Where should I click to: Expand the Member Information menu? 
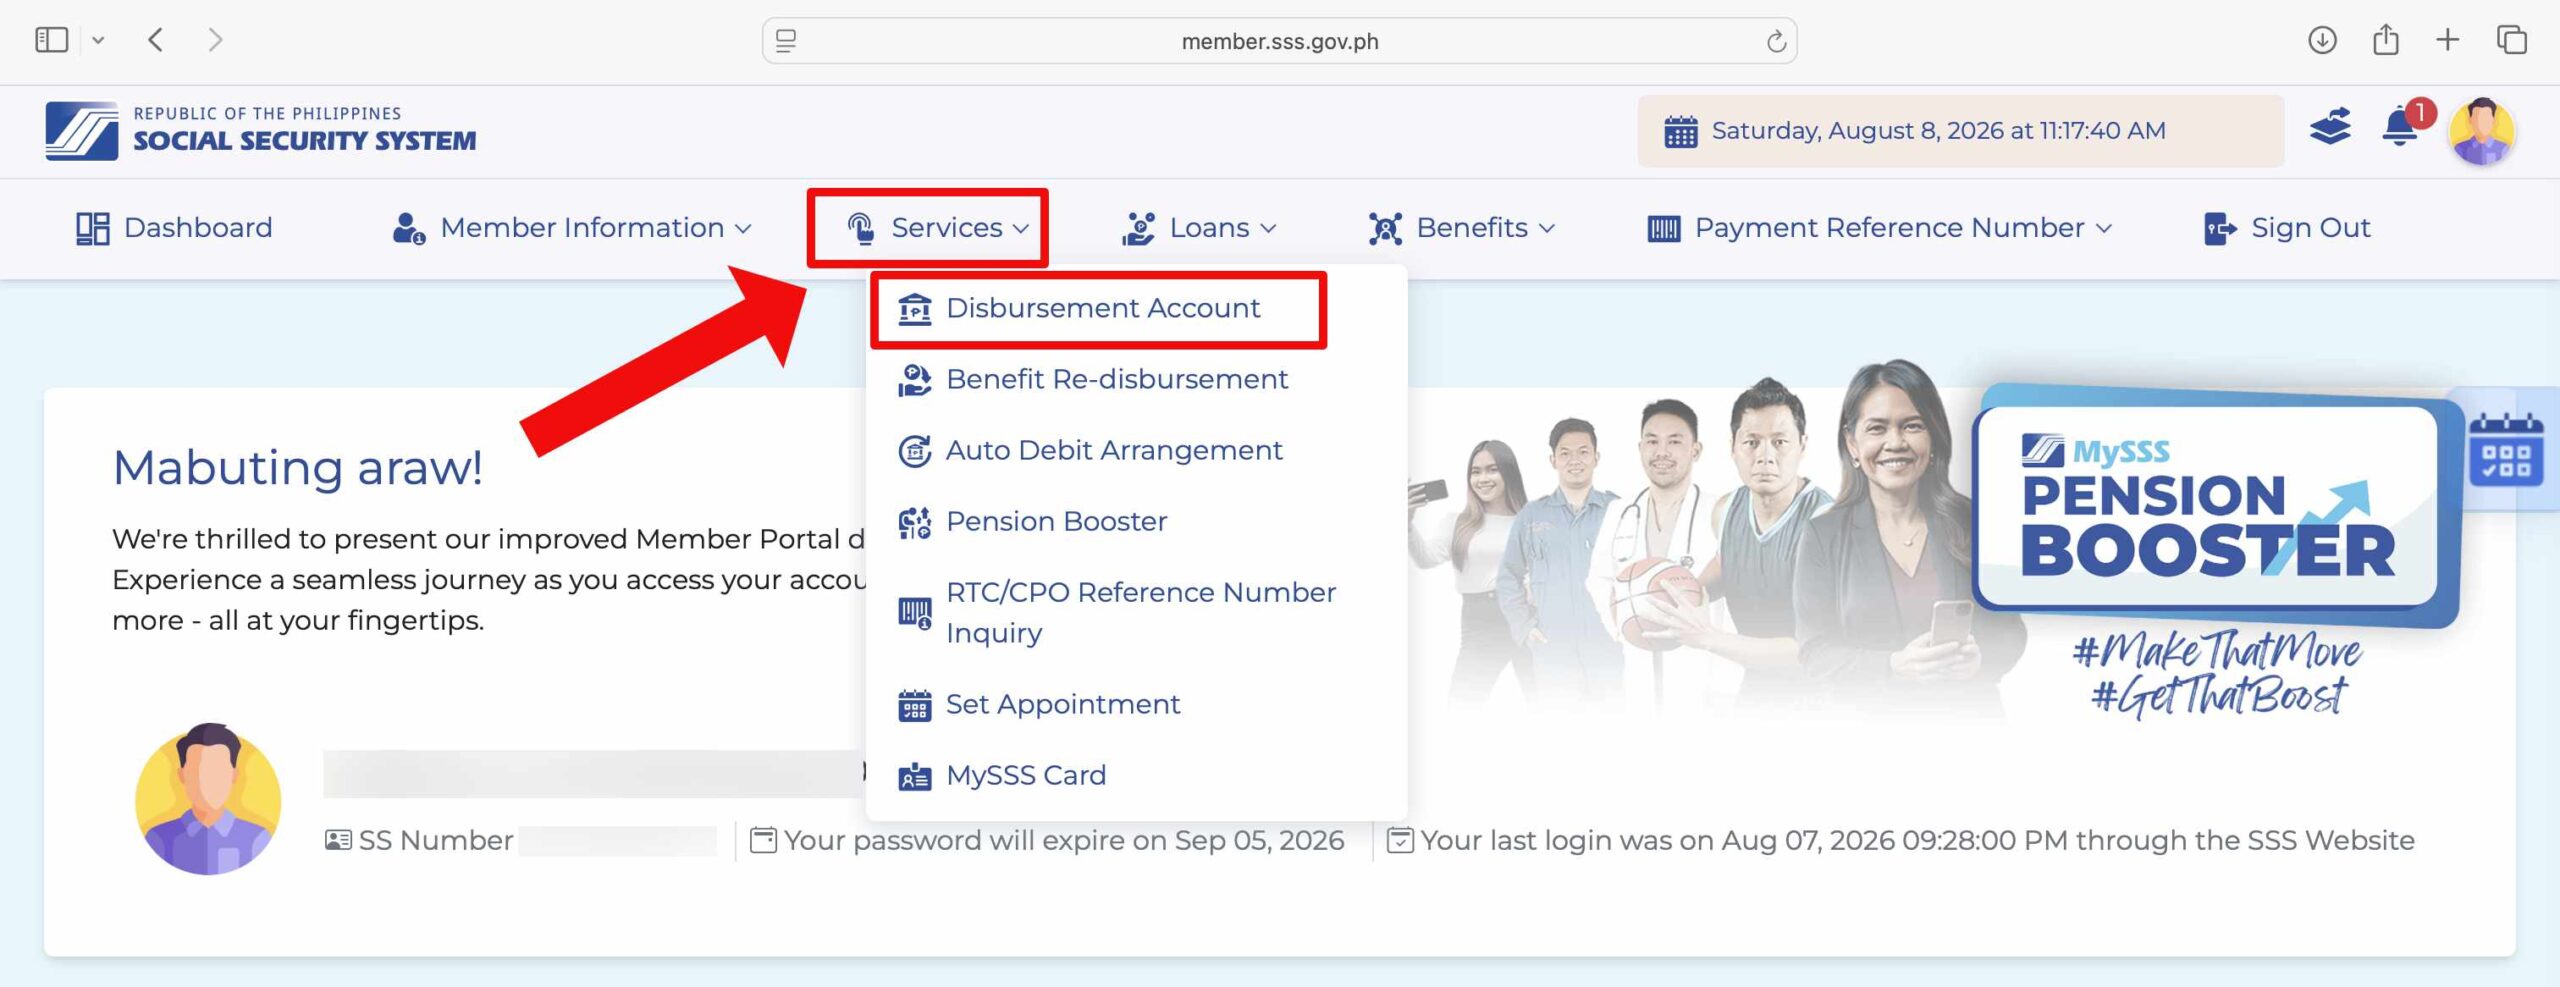pyautogui.click(x=572, y=228)
